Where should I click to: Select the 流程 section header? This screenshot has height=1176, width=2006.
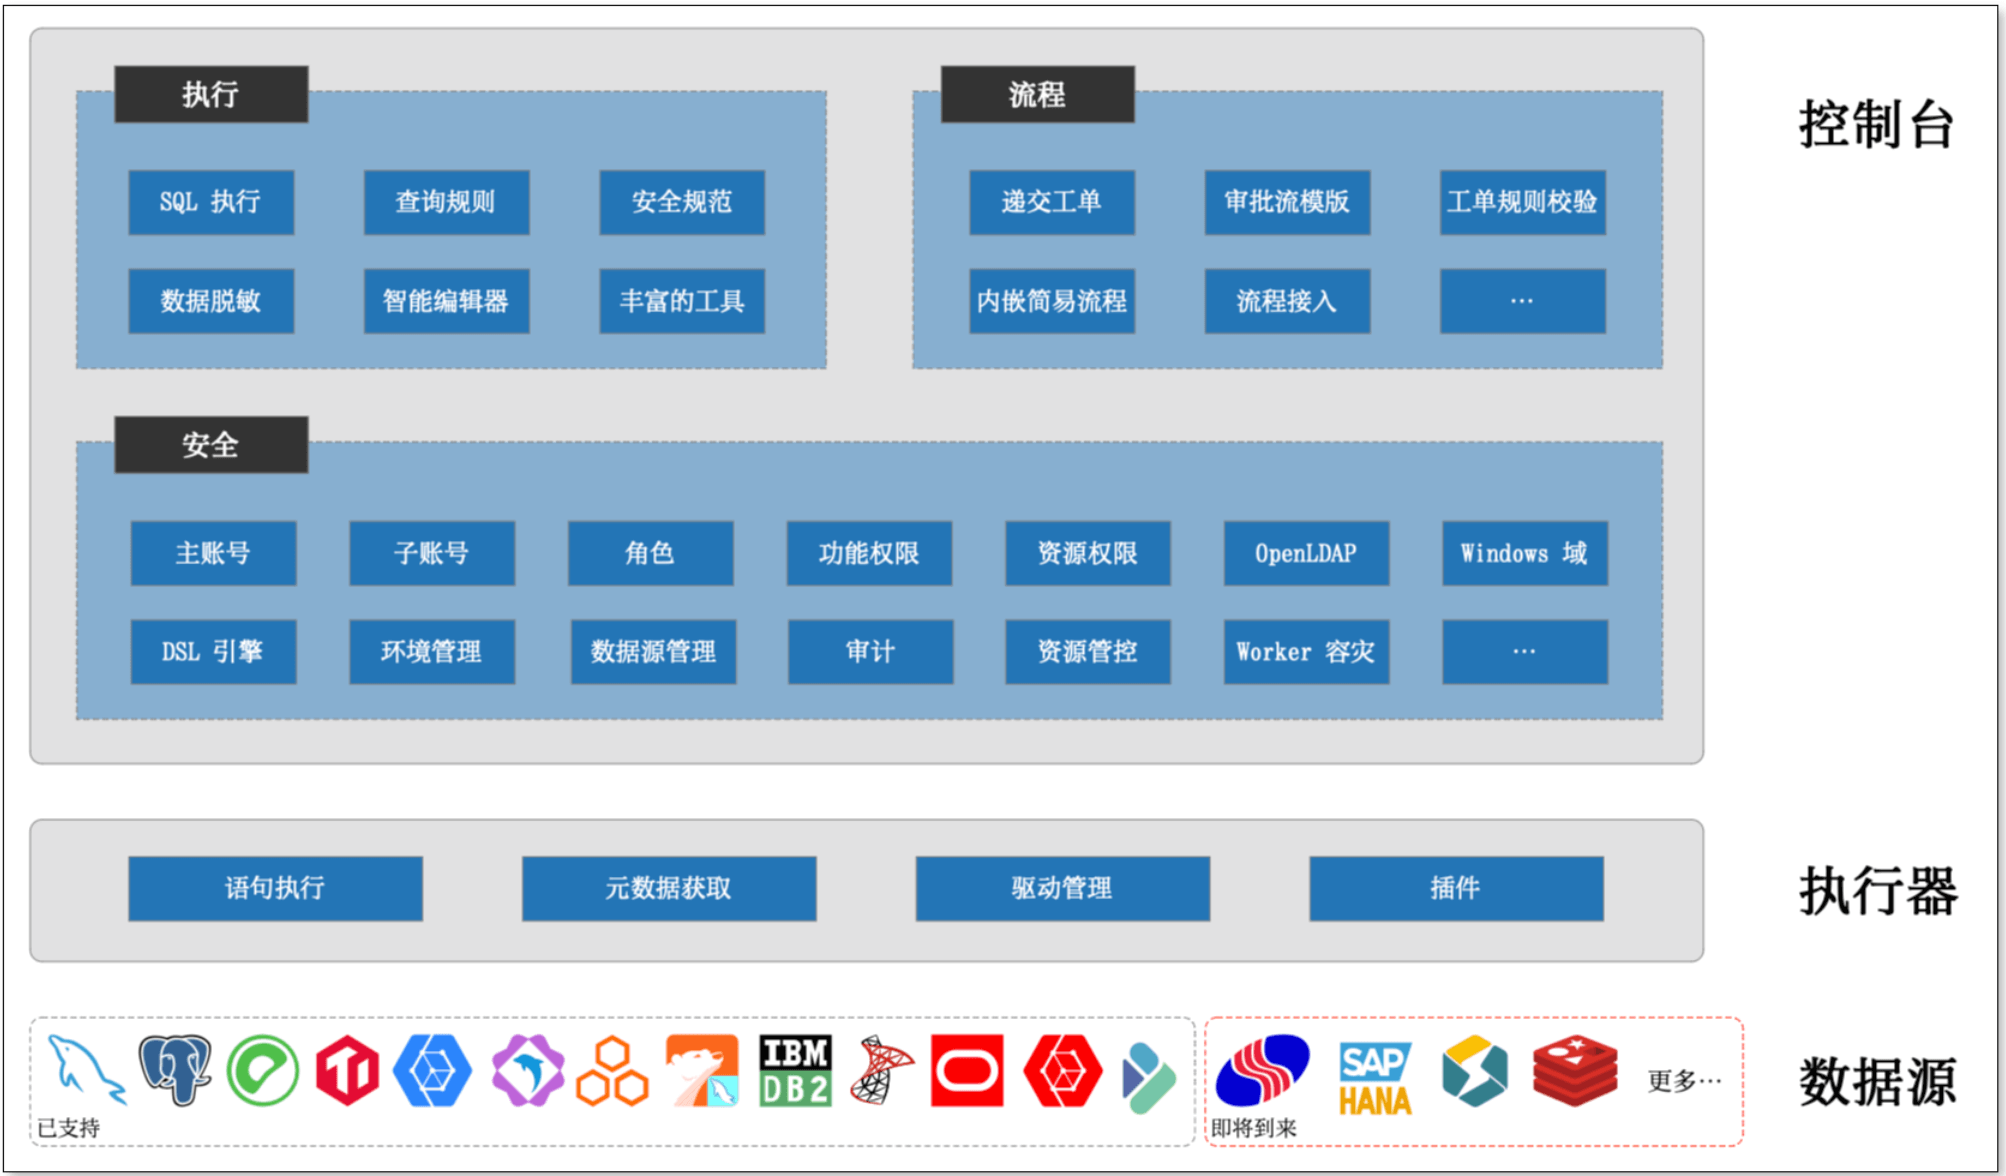coord(1037,94)
